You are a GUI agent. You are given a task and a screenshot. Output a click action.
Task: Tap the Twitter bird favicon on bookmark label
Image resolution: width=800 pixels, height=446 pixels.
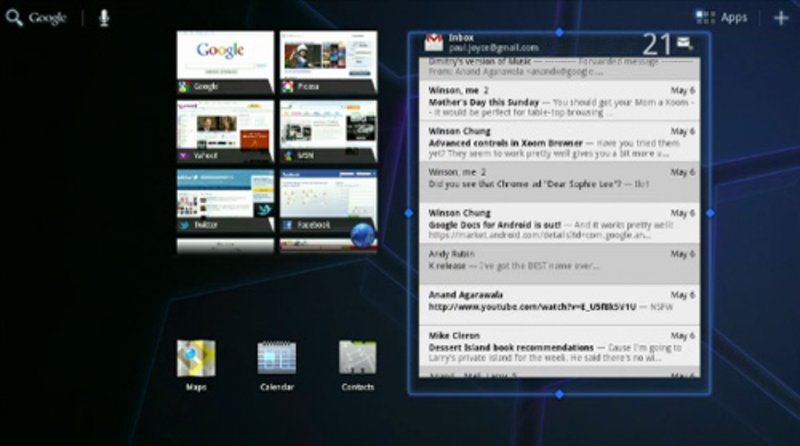tap(184, 225)
